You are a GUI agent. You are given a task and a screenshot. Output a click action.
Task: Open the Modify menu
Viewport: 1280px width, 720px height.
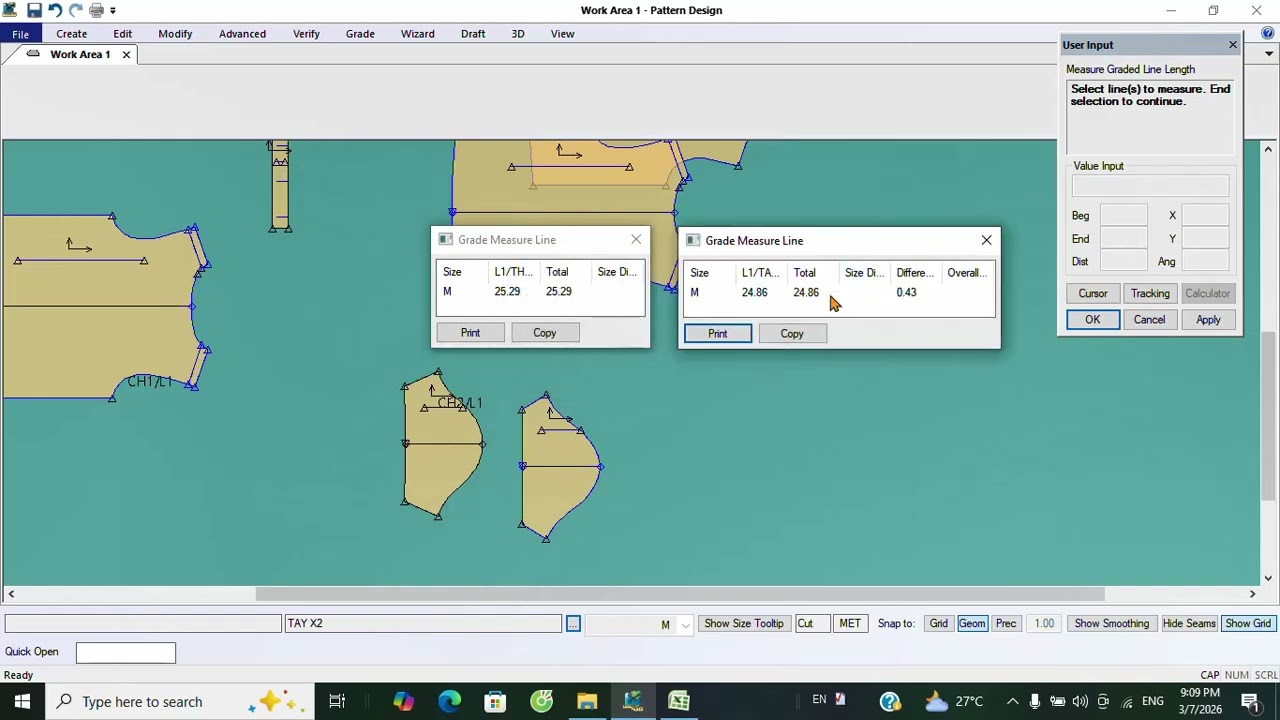(x=175, y=34)
